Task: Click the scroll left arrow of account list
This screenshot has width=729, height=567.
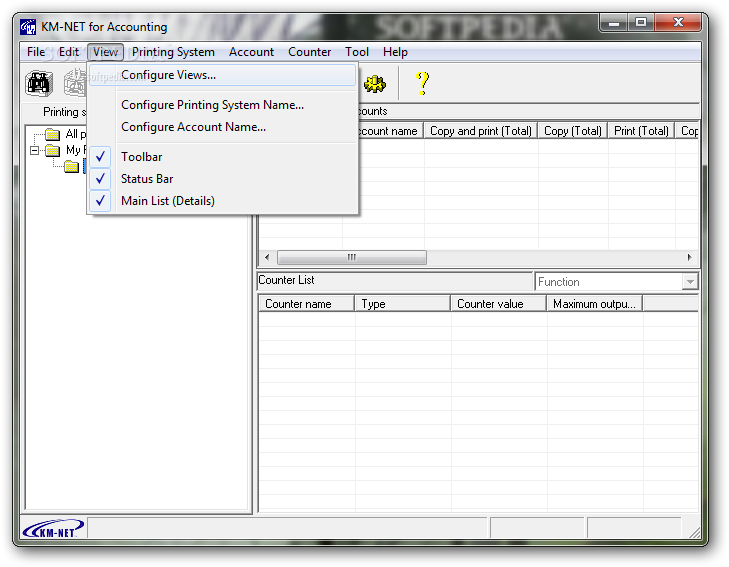Action: [x=267, y=257]
